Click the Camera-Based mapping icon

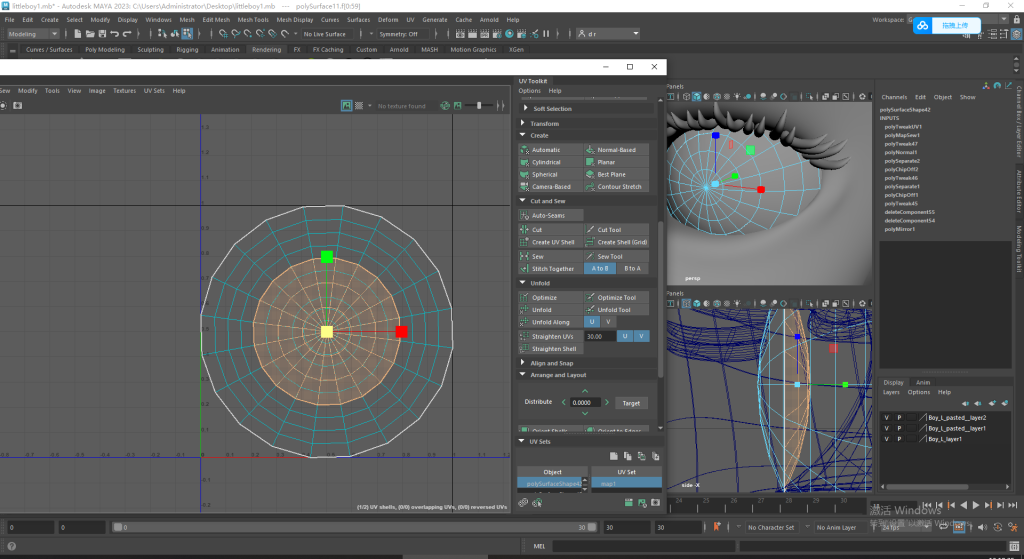point(524,187)
